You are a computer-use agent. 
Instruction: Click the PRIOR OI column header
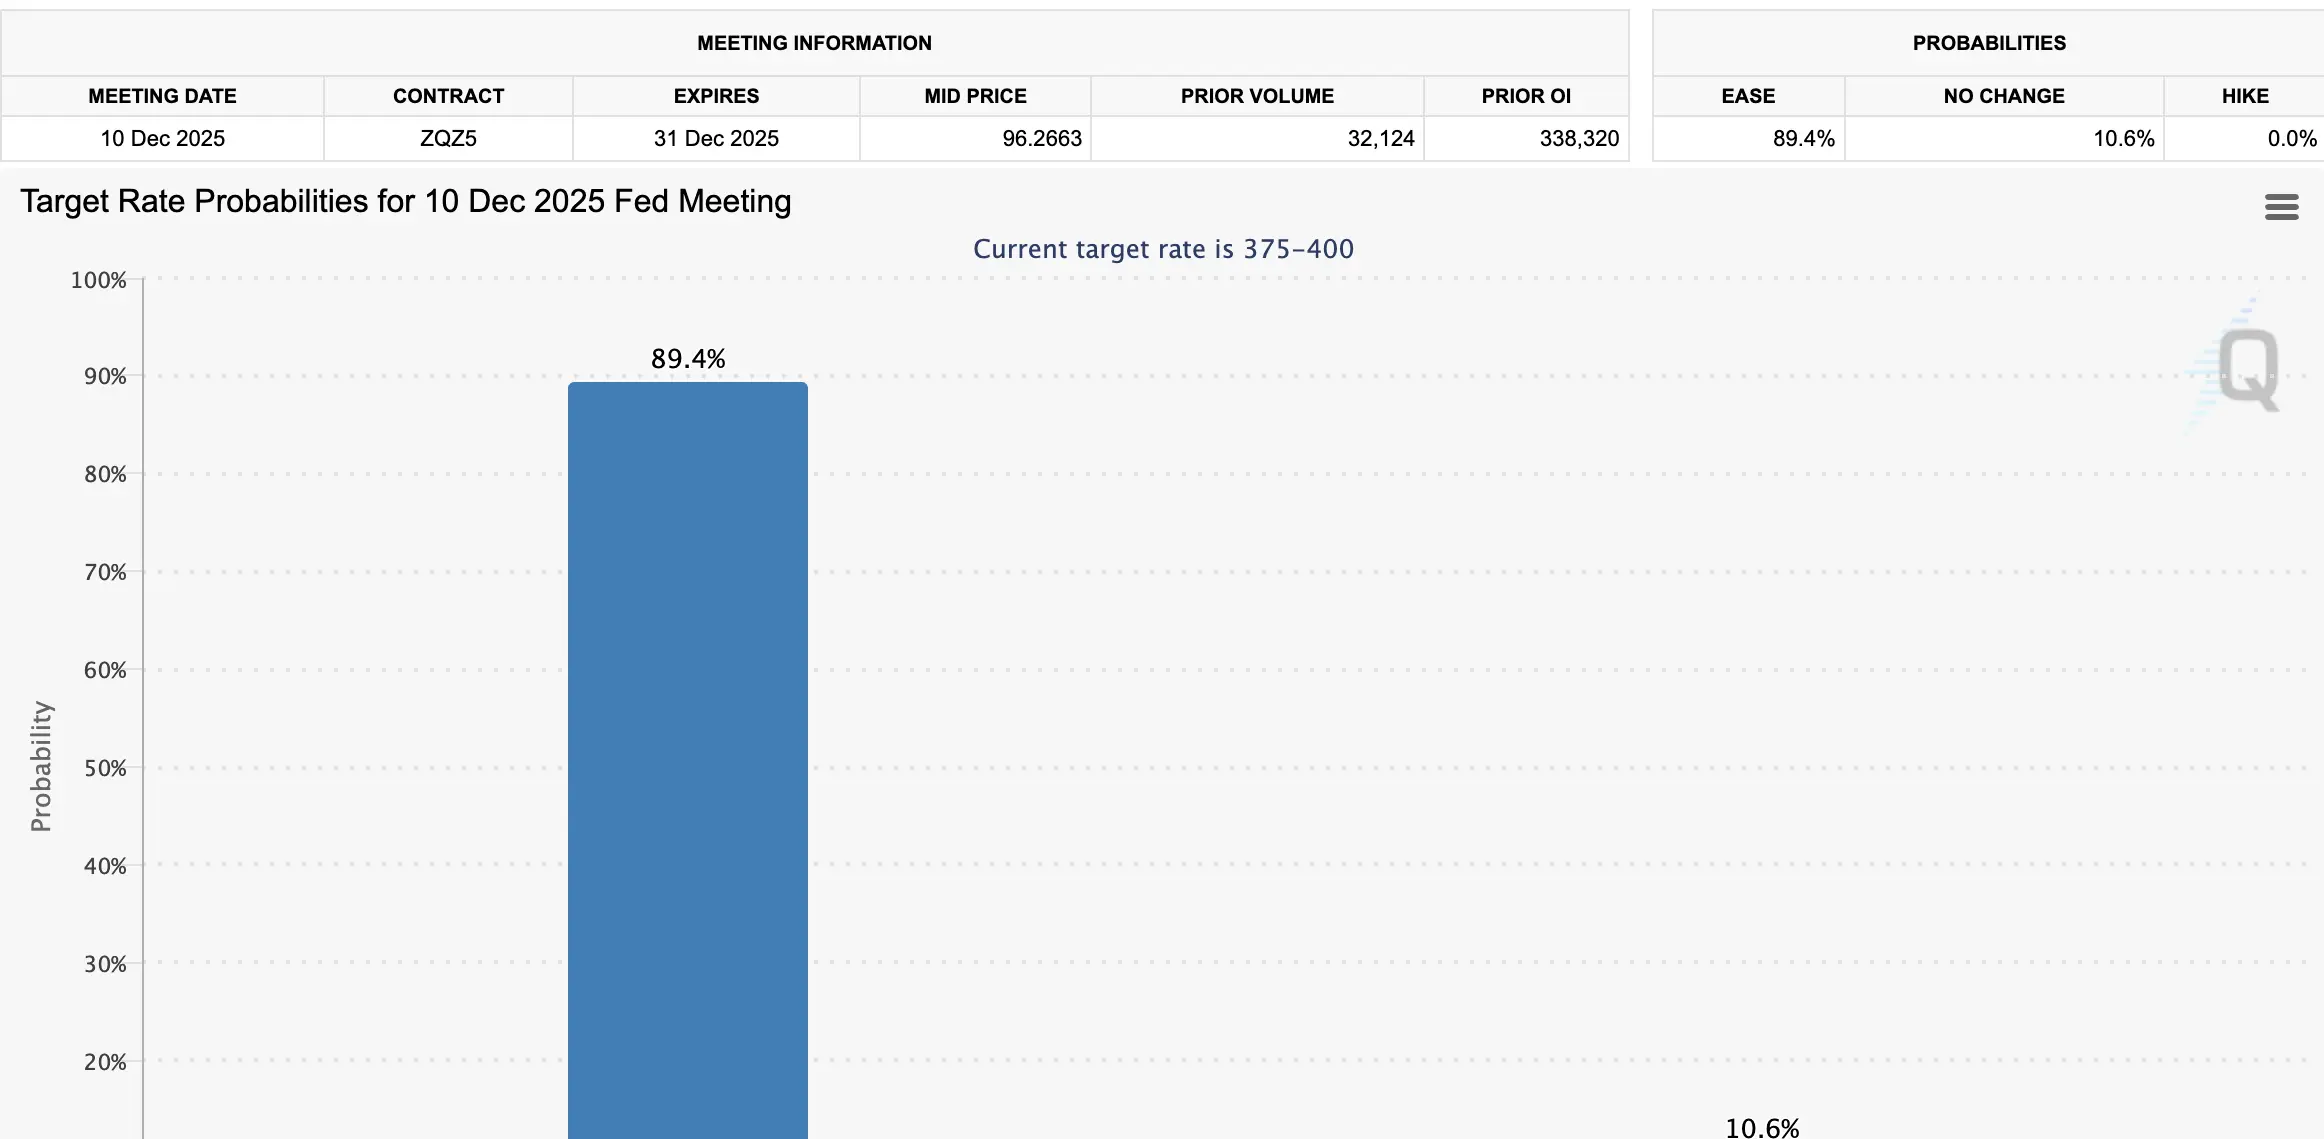point(1525,96)
